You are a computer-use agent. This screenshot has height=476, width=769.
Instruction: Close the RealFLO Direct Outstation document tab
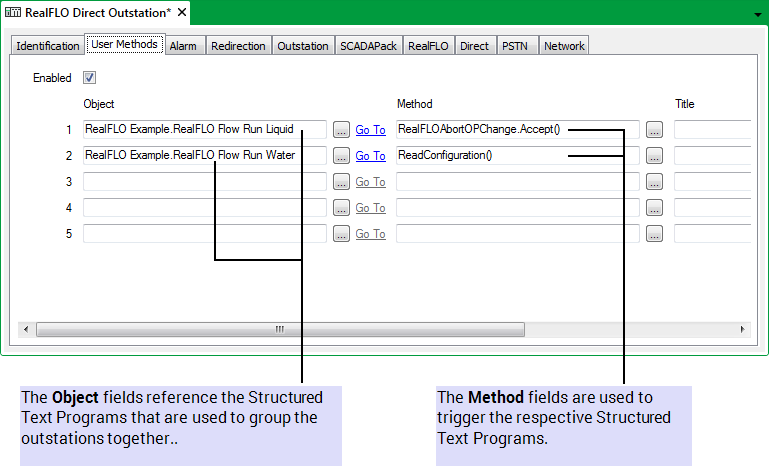182,12
